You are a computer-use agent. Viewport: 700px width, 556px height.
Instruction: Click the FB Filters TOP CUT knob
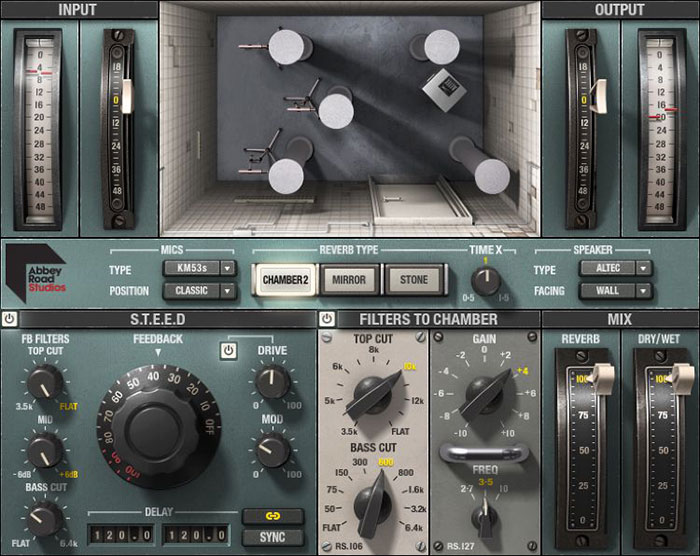44,382
